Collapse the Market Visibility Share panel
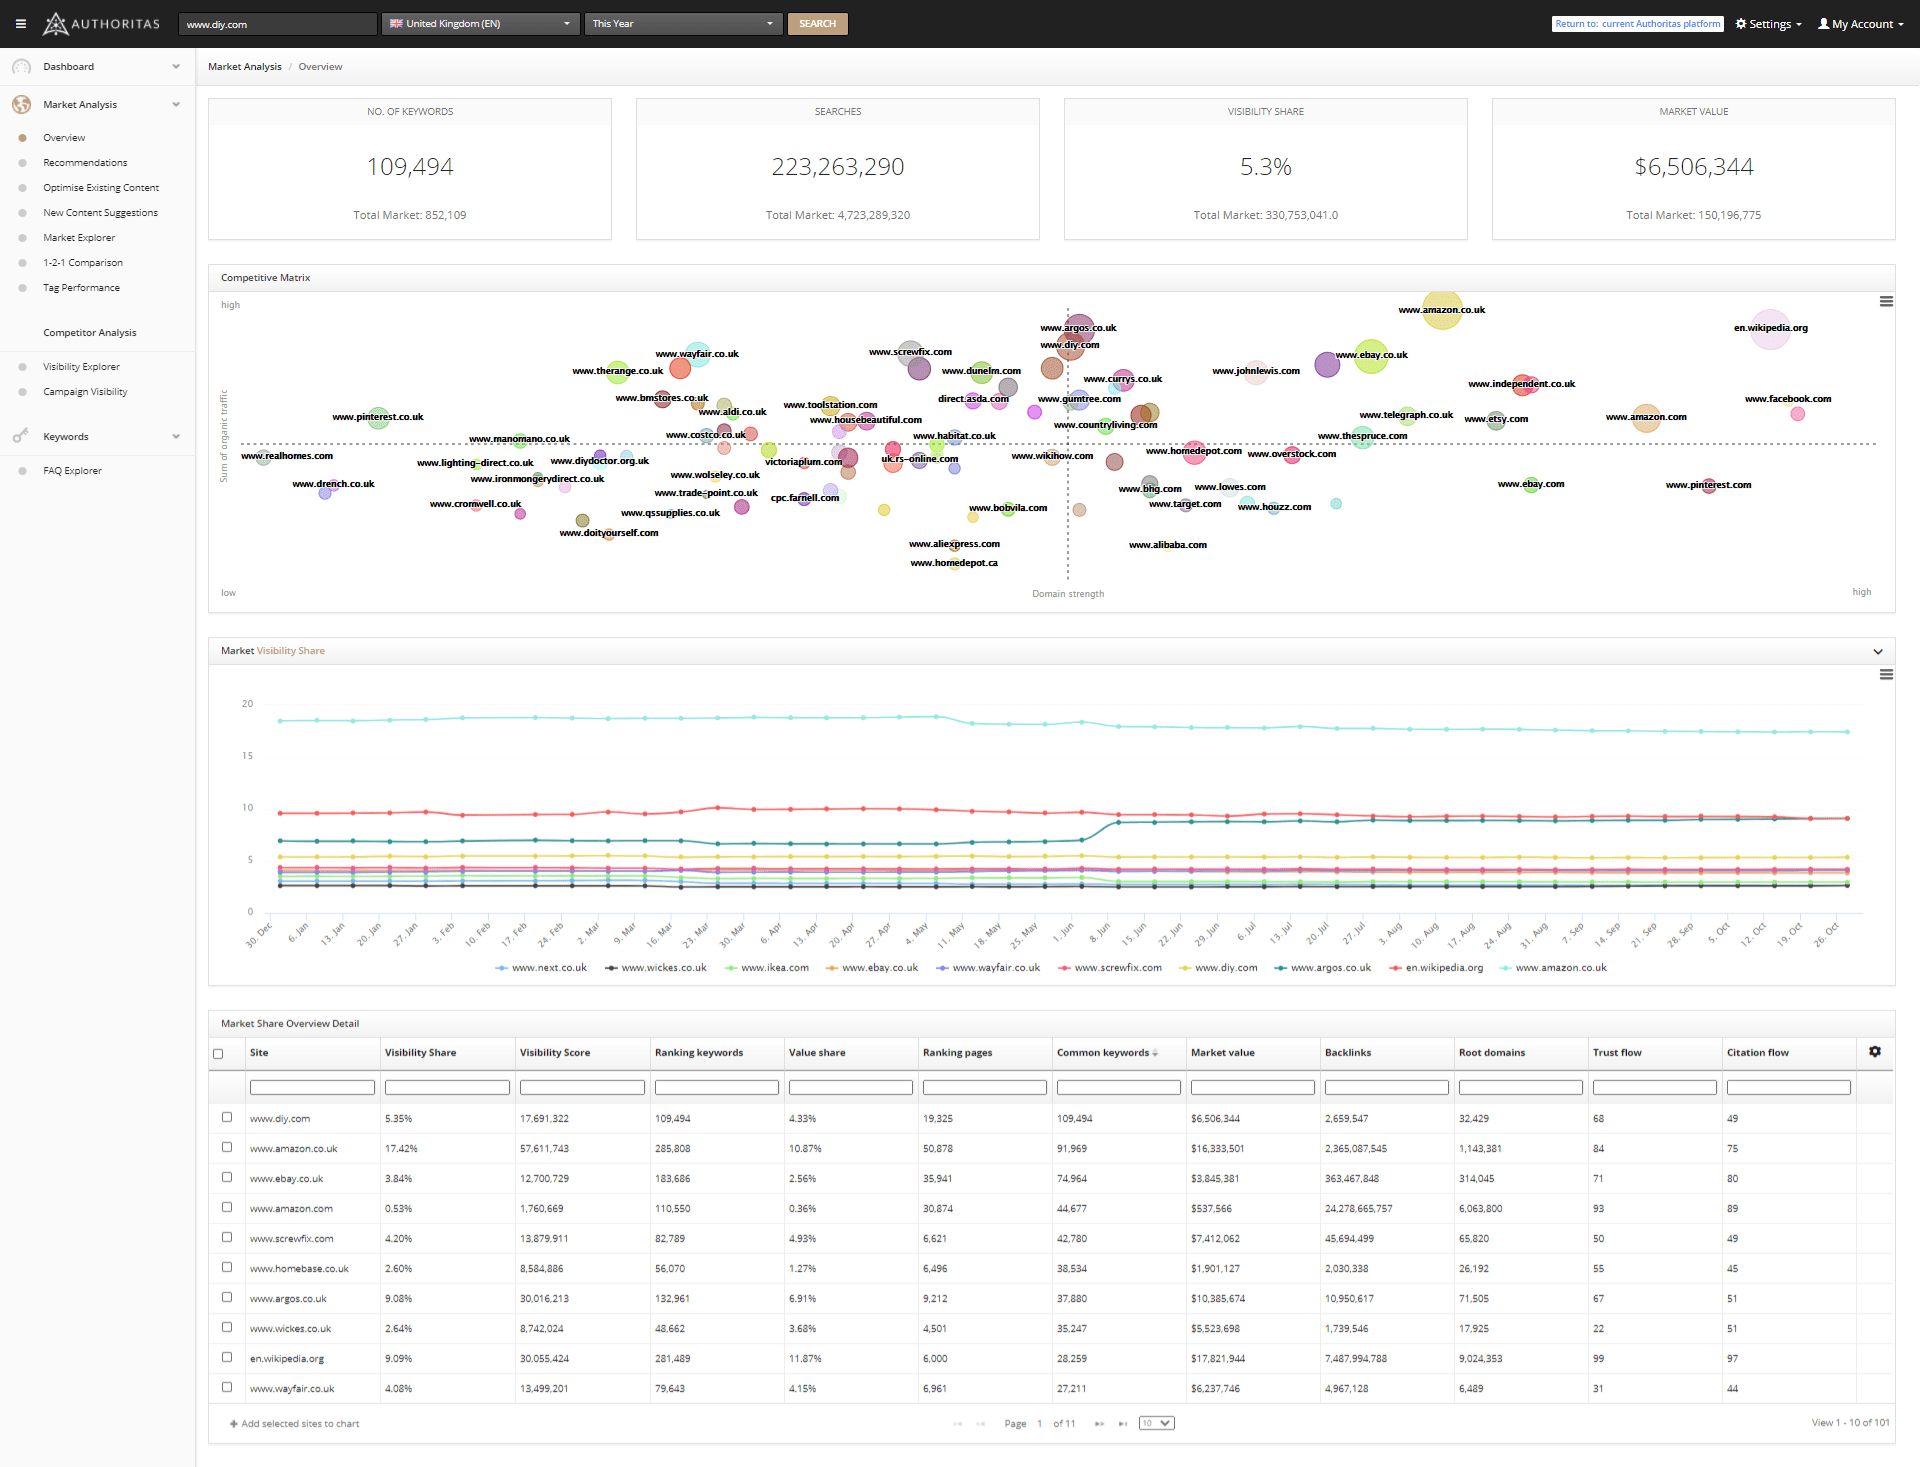This screenshot has width=1920, height=1467. [1878, 652]
